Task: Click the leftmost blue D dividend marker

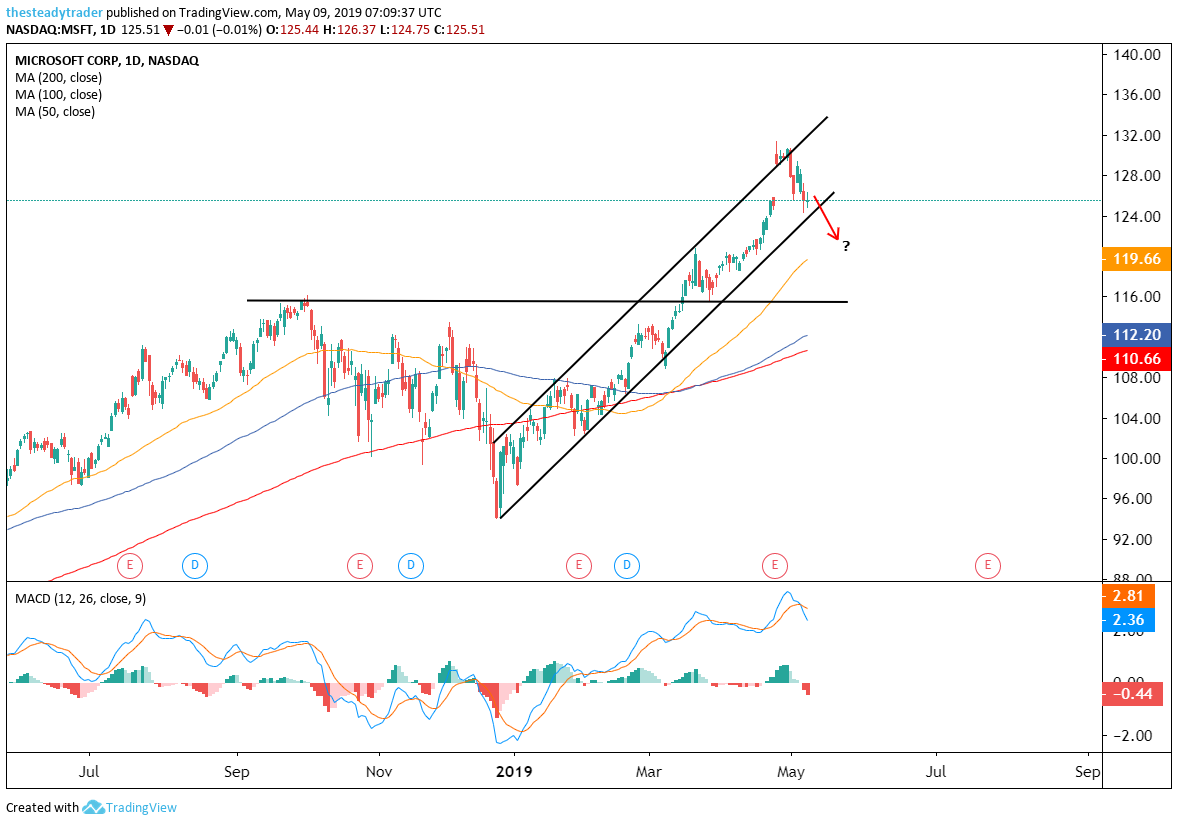Action: tap(195, 565)
